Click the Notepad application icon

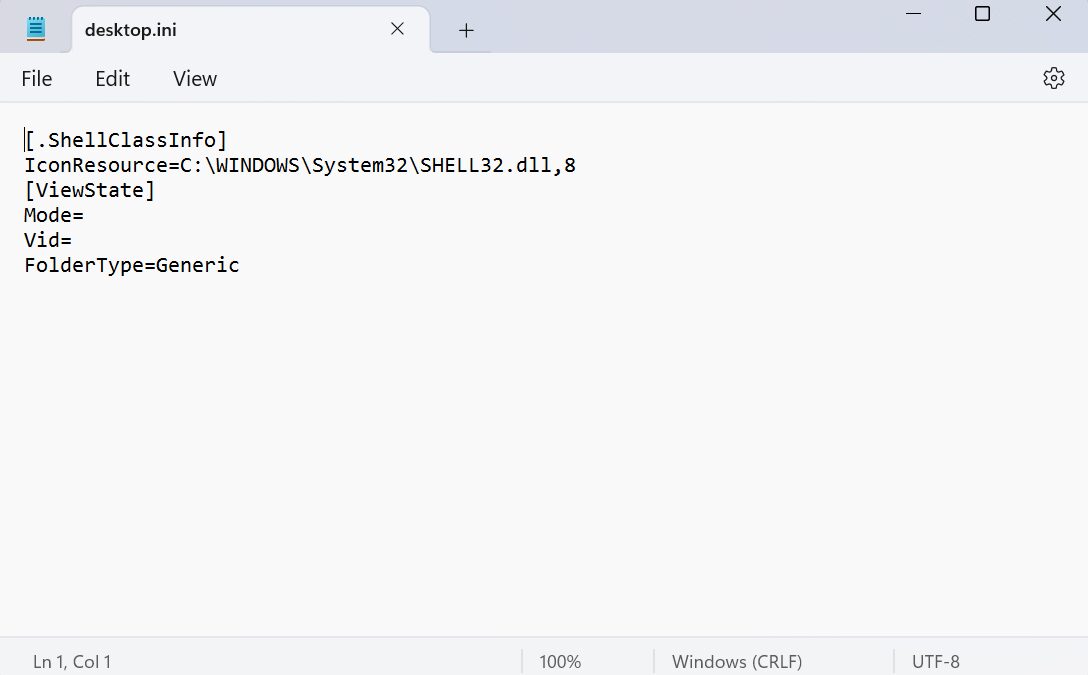click(36, 27)
